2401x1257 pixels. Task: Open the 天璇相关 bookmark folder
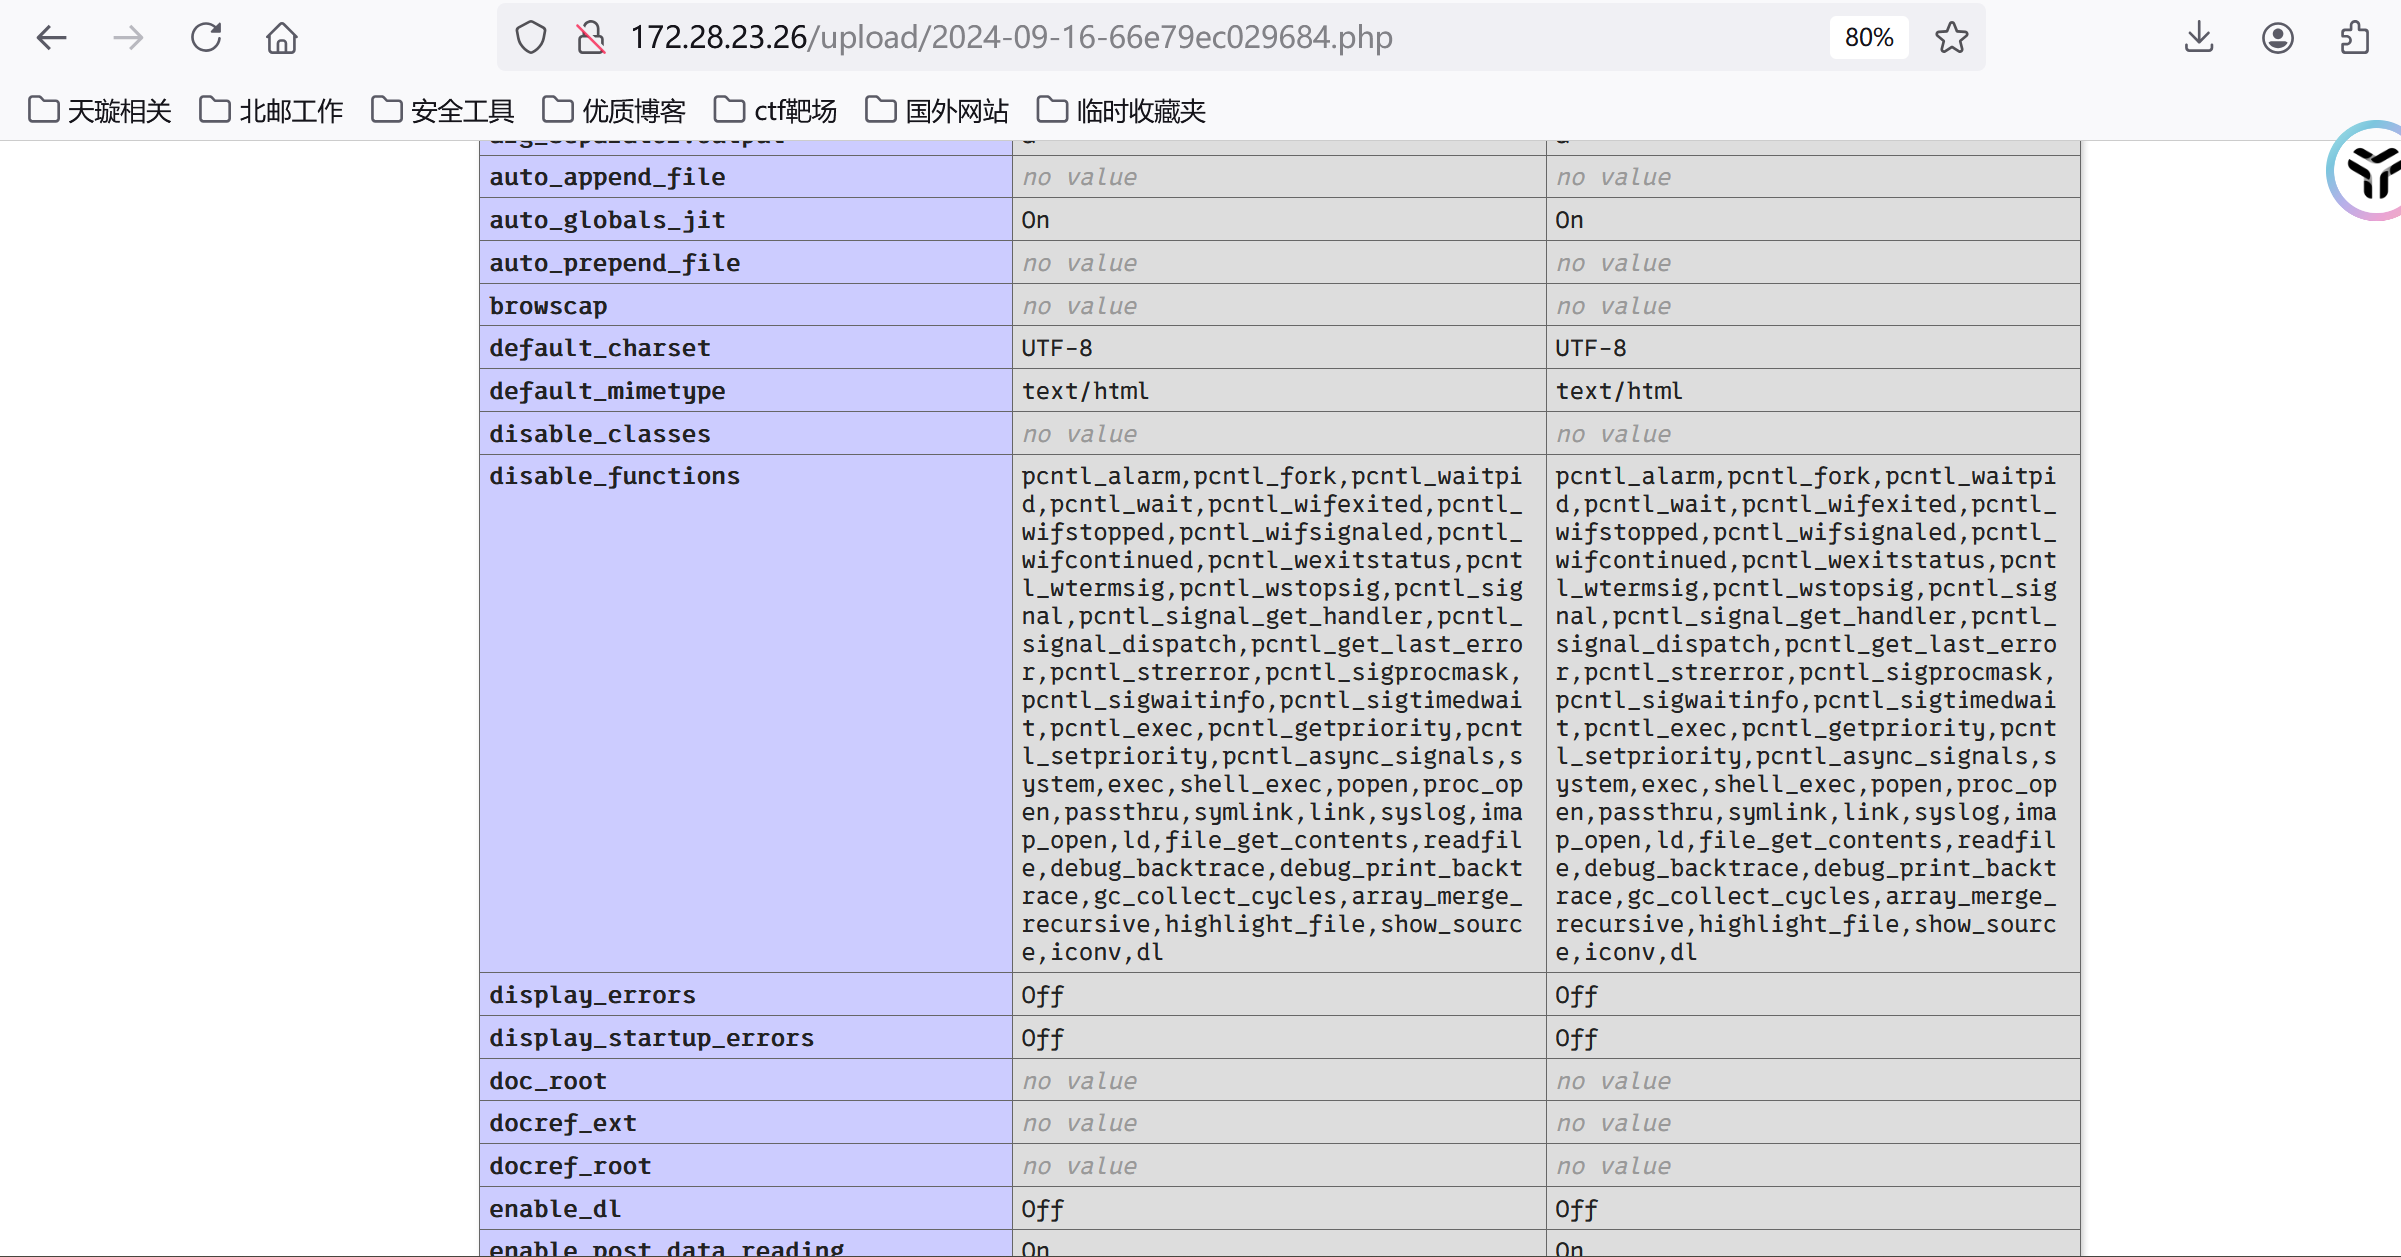(x=100, y=110)
